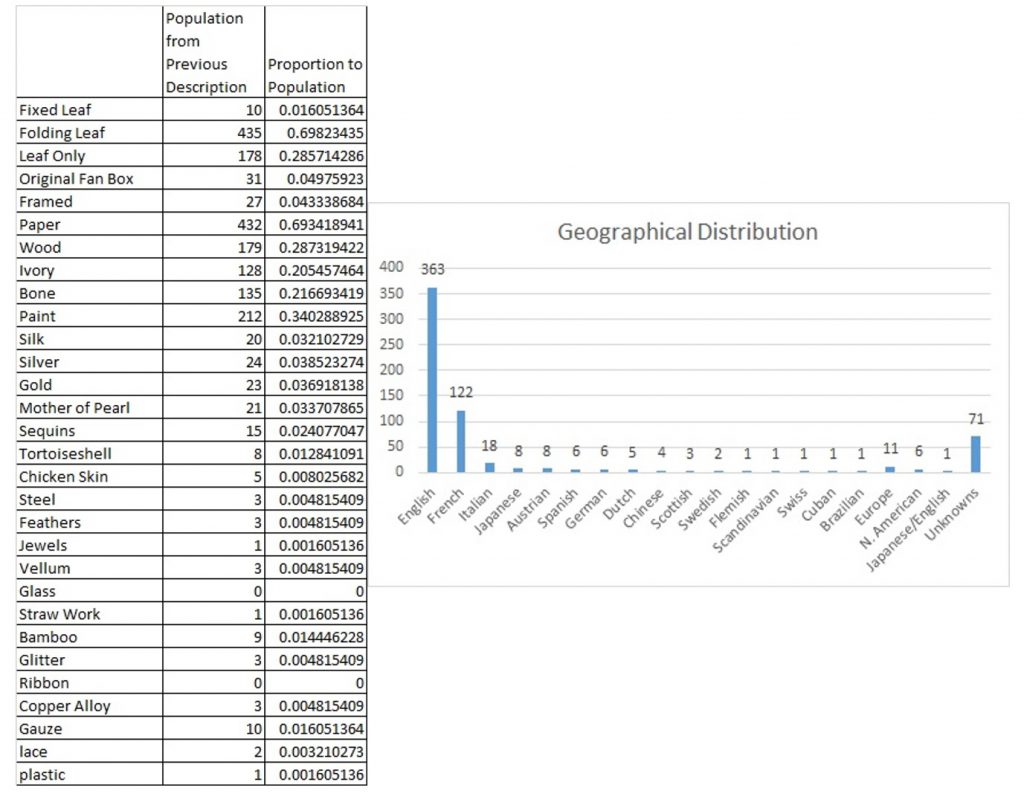Select the proportion cell 0.285714286

pos(316,155)
